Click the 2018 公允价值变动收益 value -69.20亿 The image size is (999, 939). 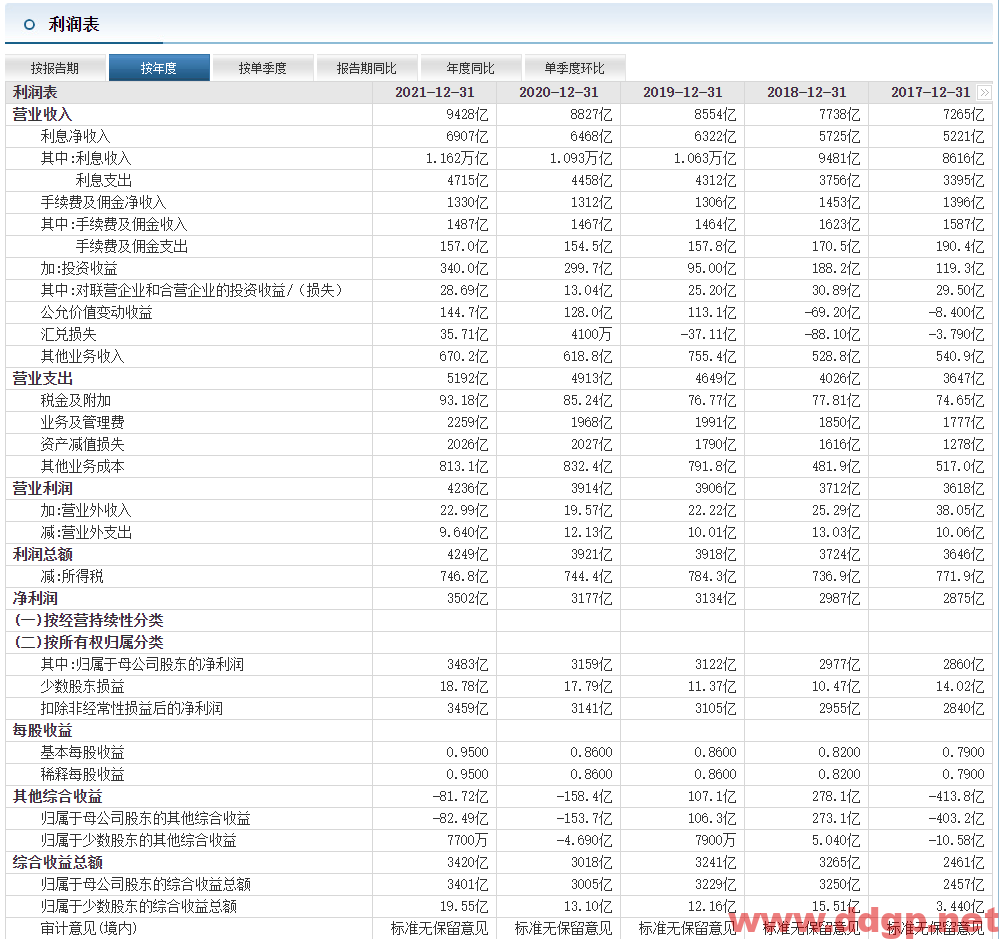pos(831,313)
